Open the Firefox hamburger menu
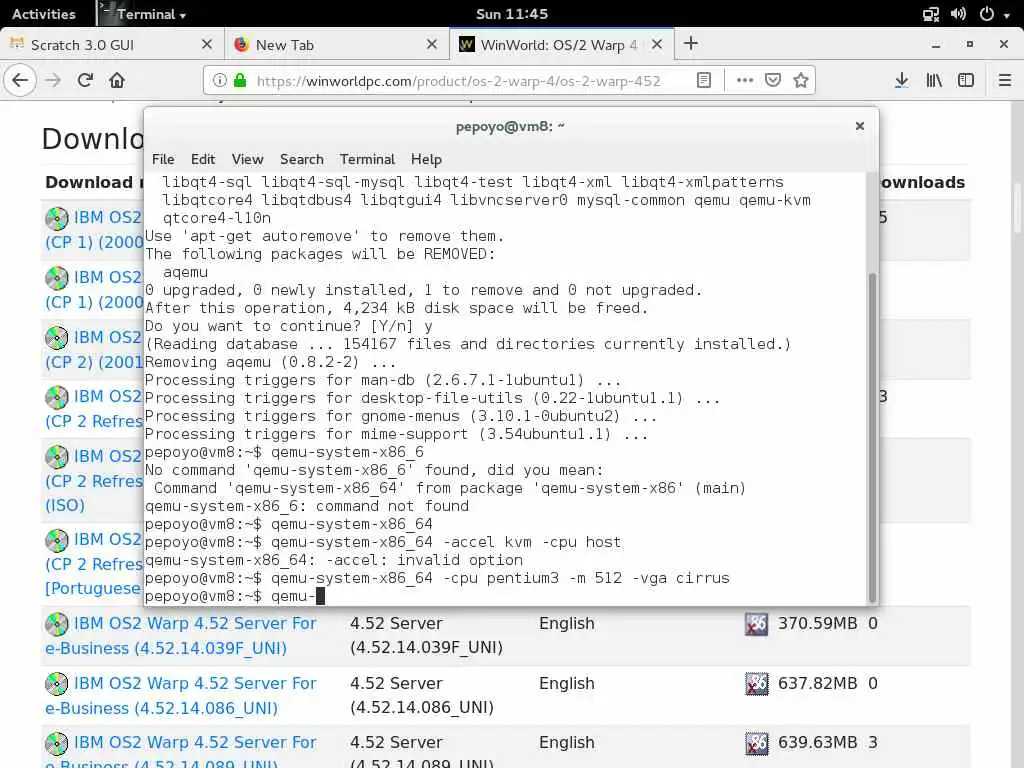This screenshot has height=768, width=1024. point(1005,80)
